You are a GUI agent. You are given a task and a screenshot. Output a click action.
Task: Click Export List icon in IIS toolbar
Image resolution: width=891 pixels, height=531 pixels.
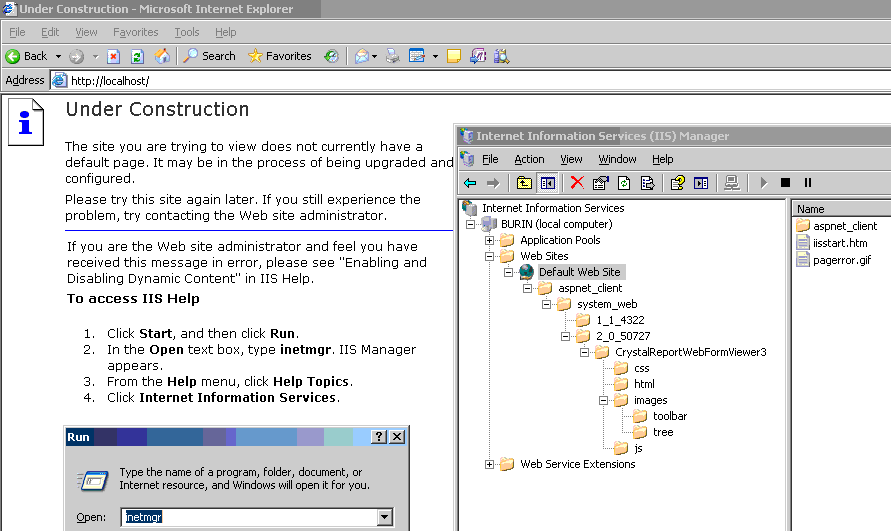pos(647,183)
